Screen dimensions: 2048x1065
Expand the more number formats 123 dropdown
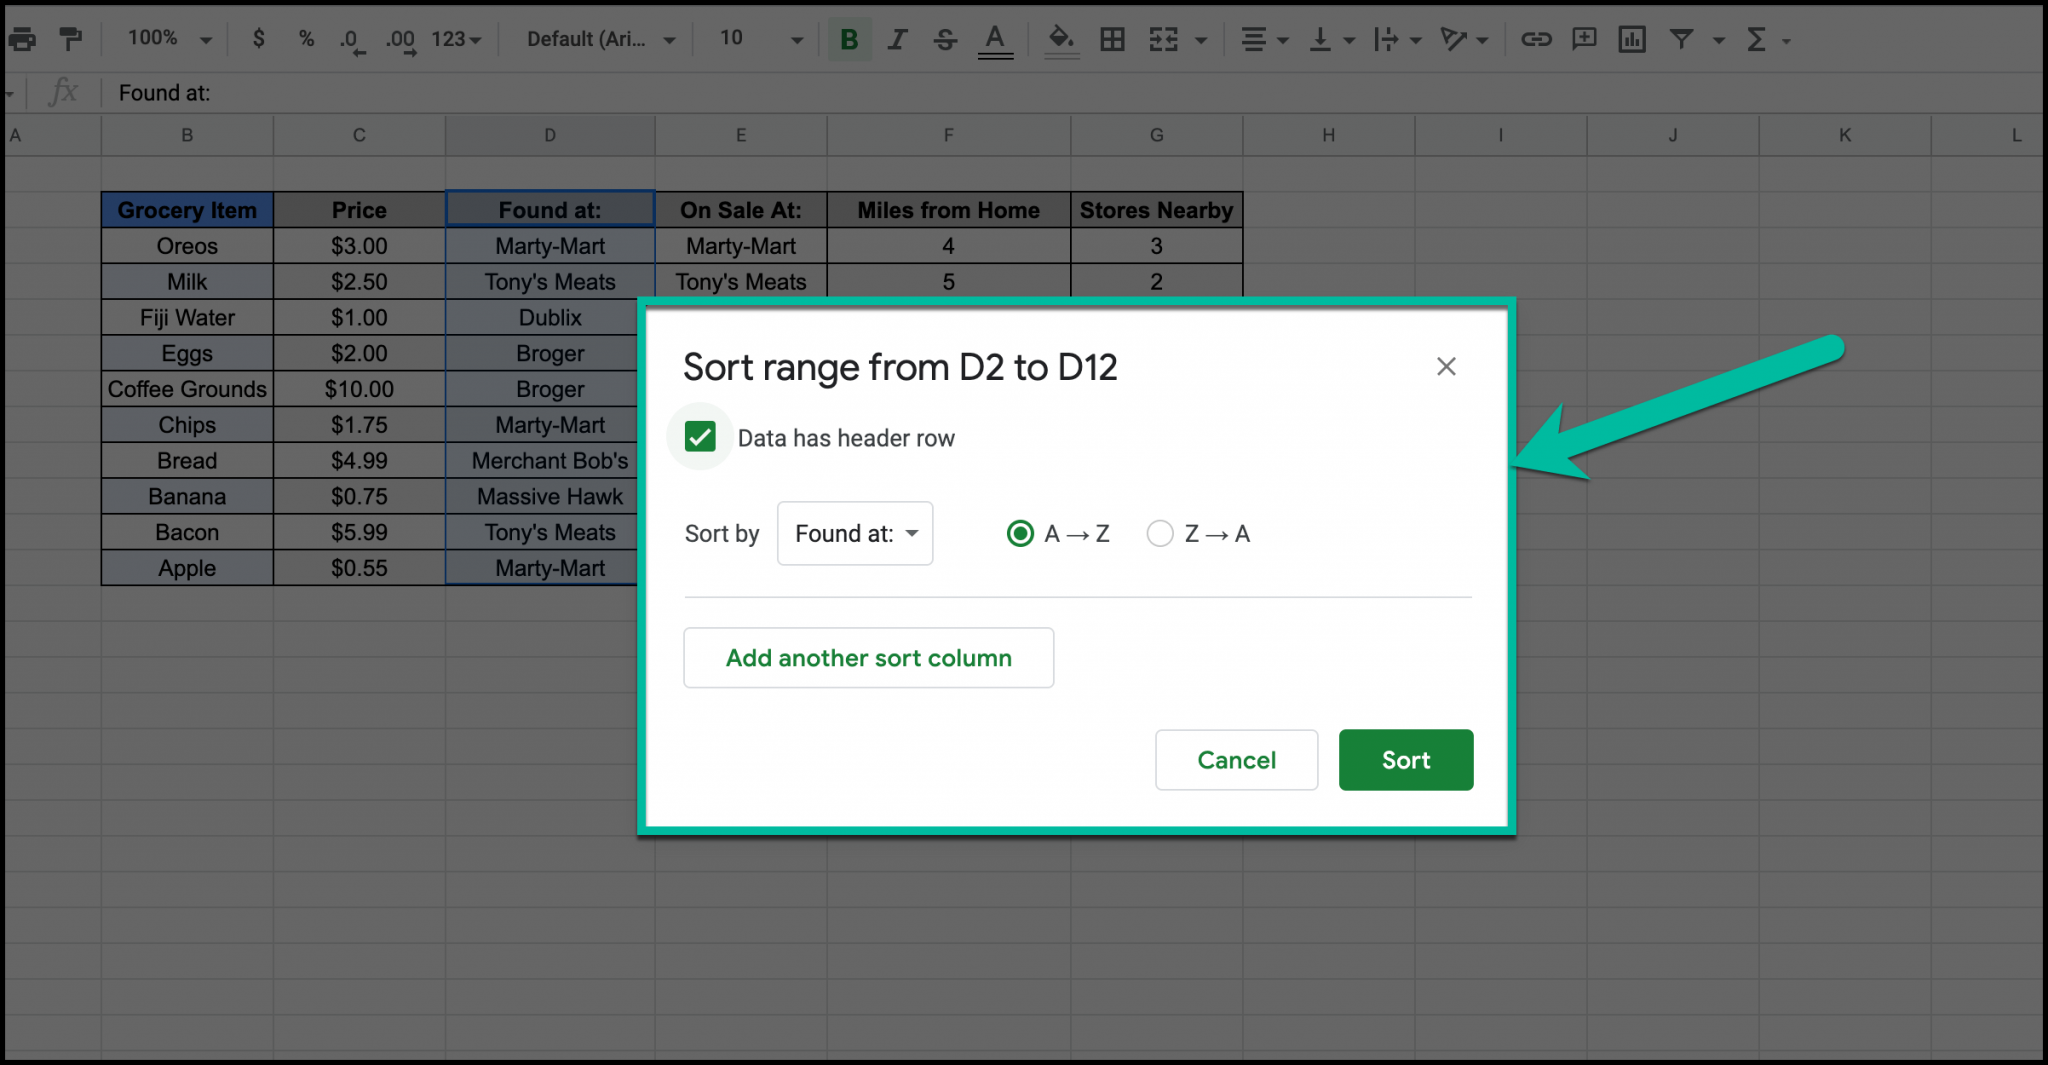(x=453, y=39)
